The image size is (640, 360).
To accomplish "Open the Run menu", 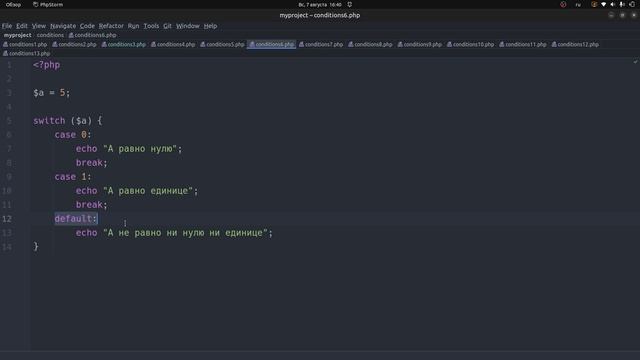I will [x=133, y=26].
